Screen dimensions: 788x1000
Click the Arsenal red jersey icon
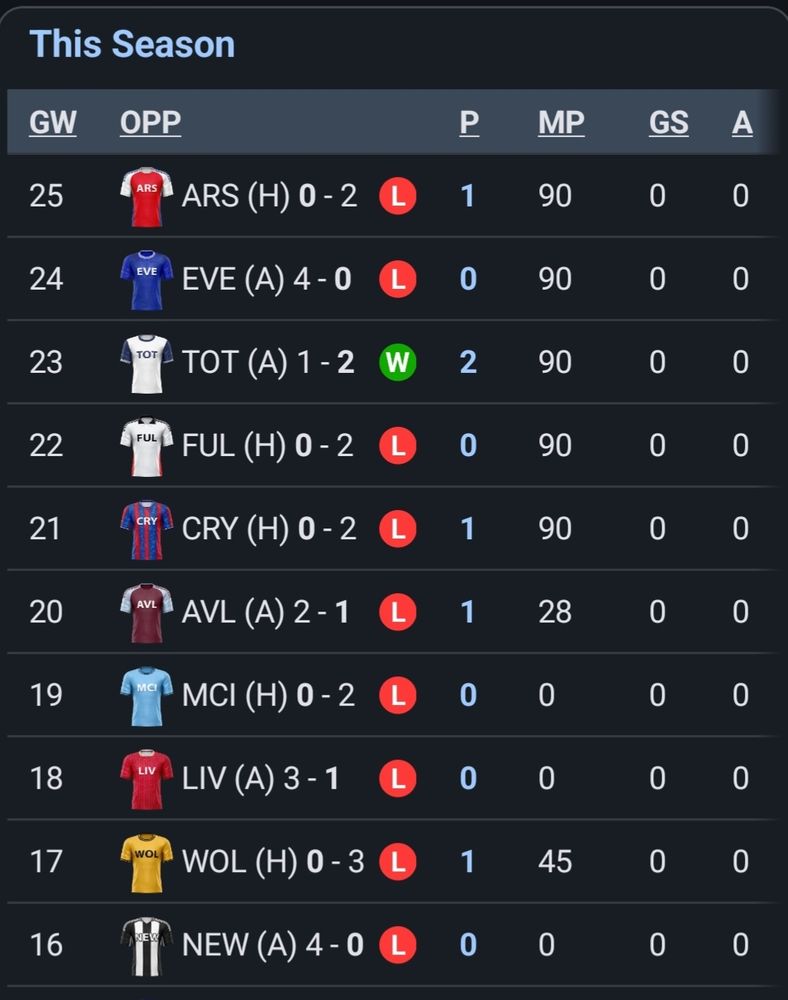[x=147, y=196]
